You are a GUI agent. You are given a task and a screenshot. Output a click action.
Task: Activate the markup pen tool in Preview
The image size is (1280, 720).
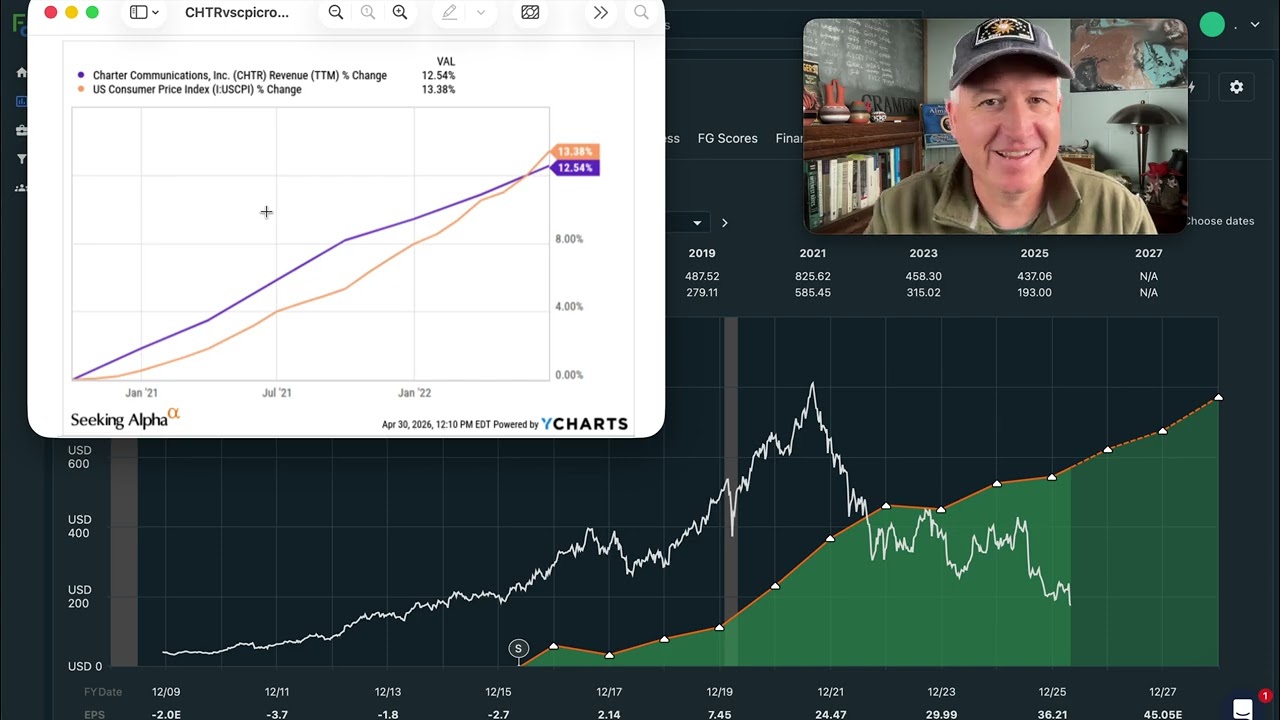pos(450,12)
